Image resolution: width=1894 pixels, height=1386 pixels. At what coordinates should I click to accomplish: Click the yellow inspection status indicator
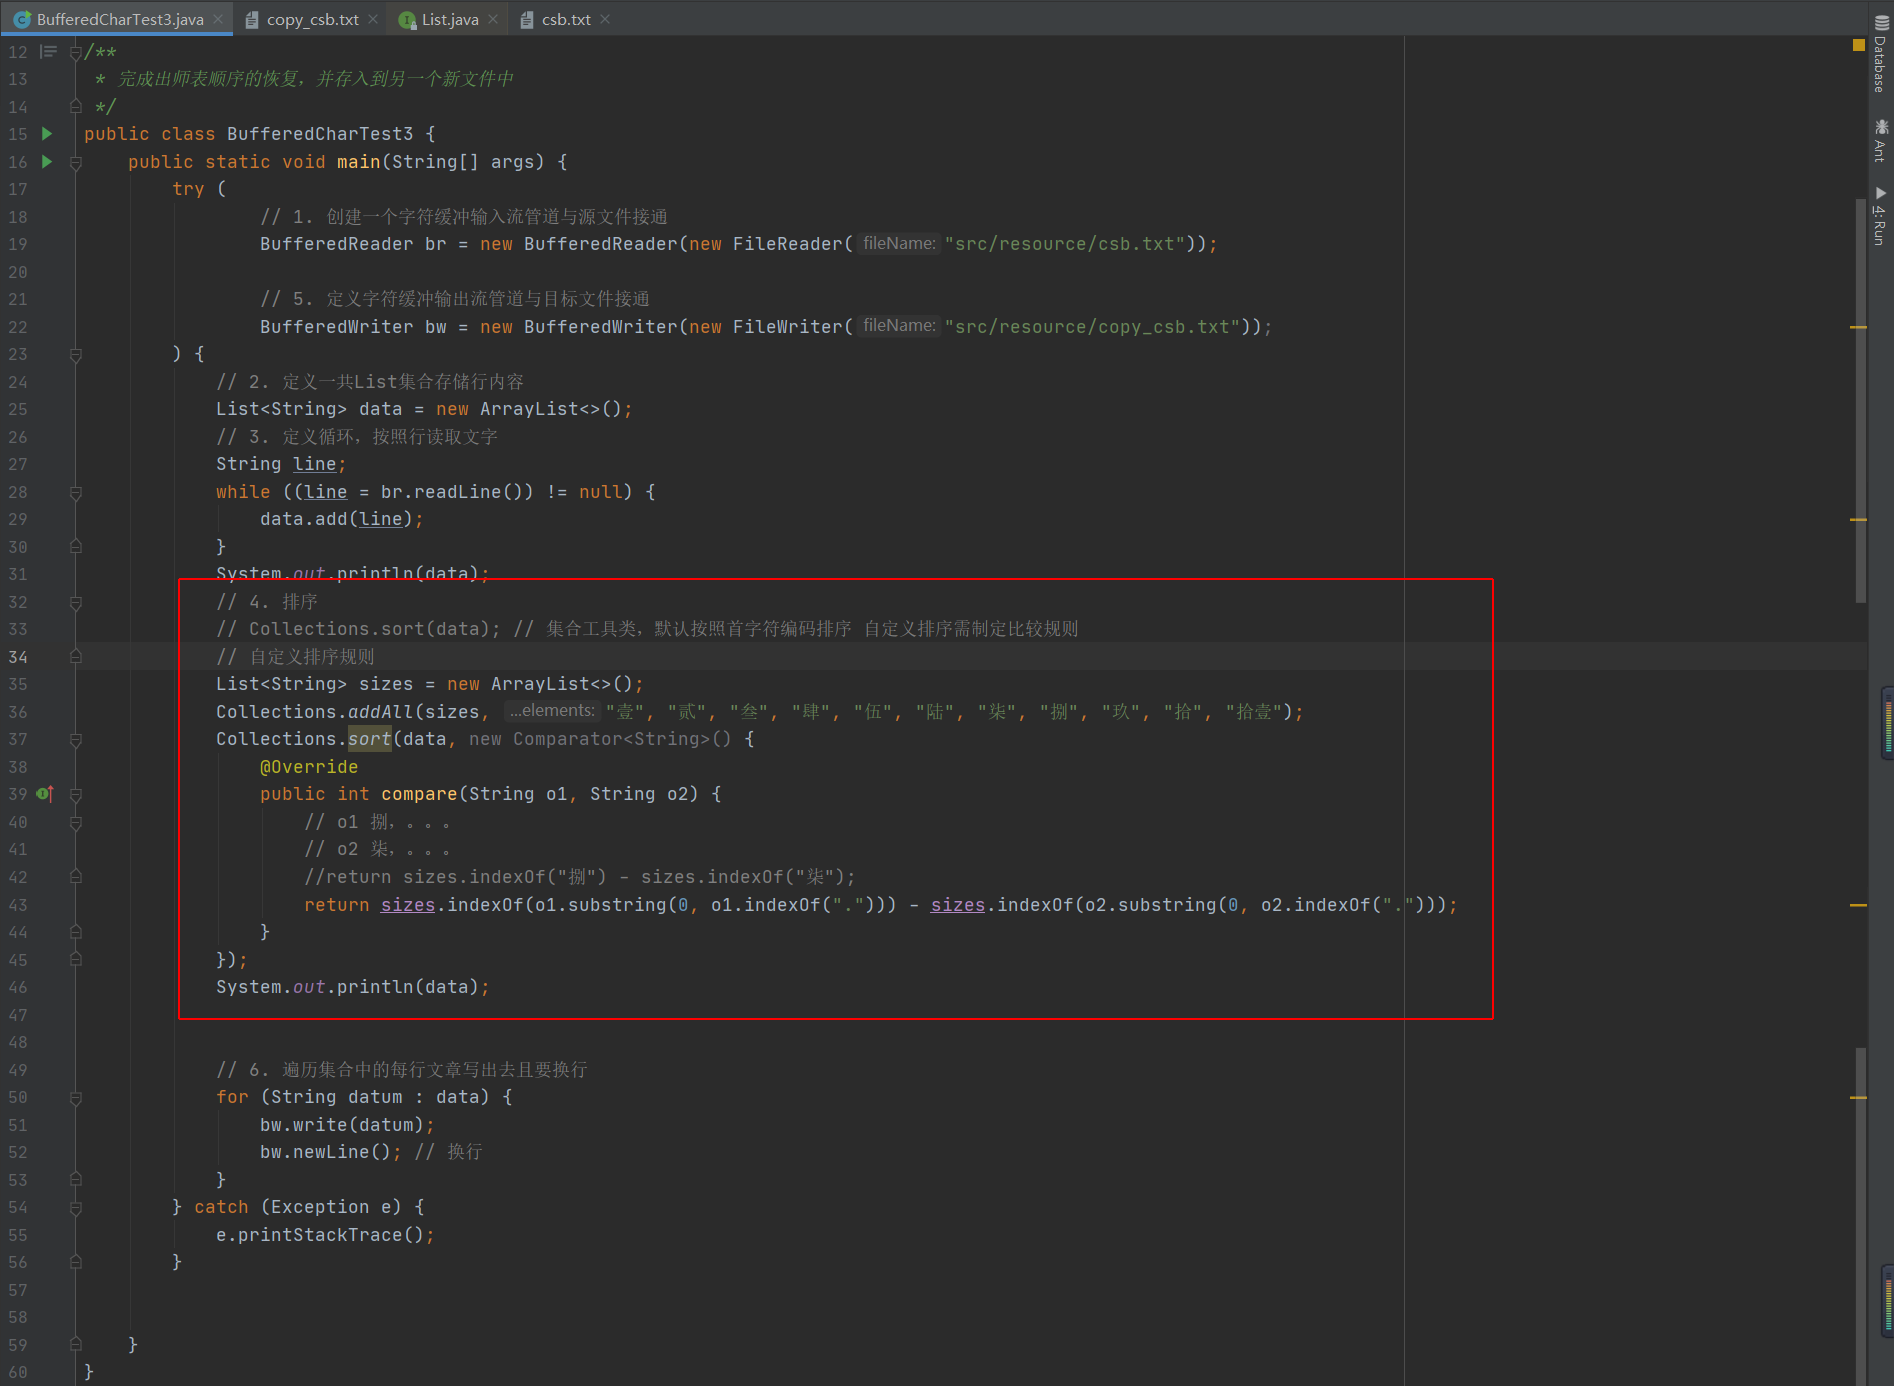(x=1859, y=45)
